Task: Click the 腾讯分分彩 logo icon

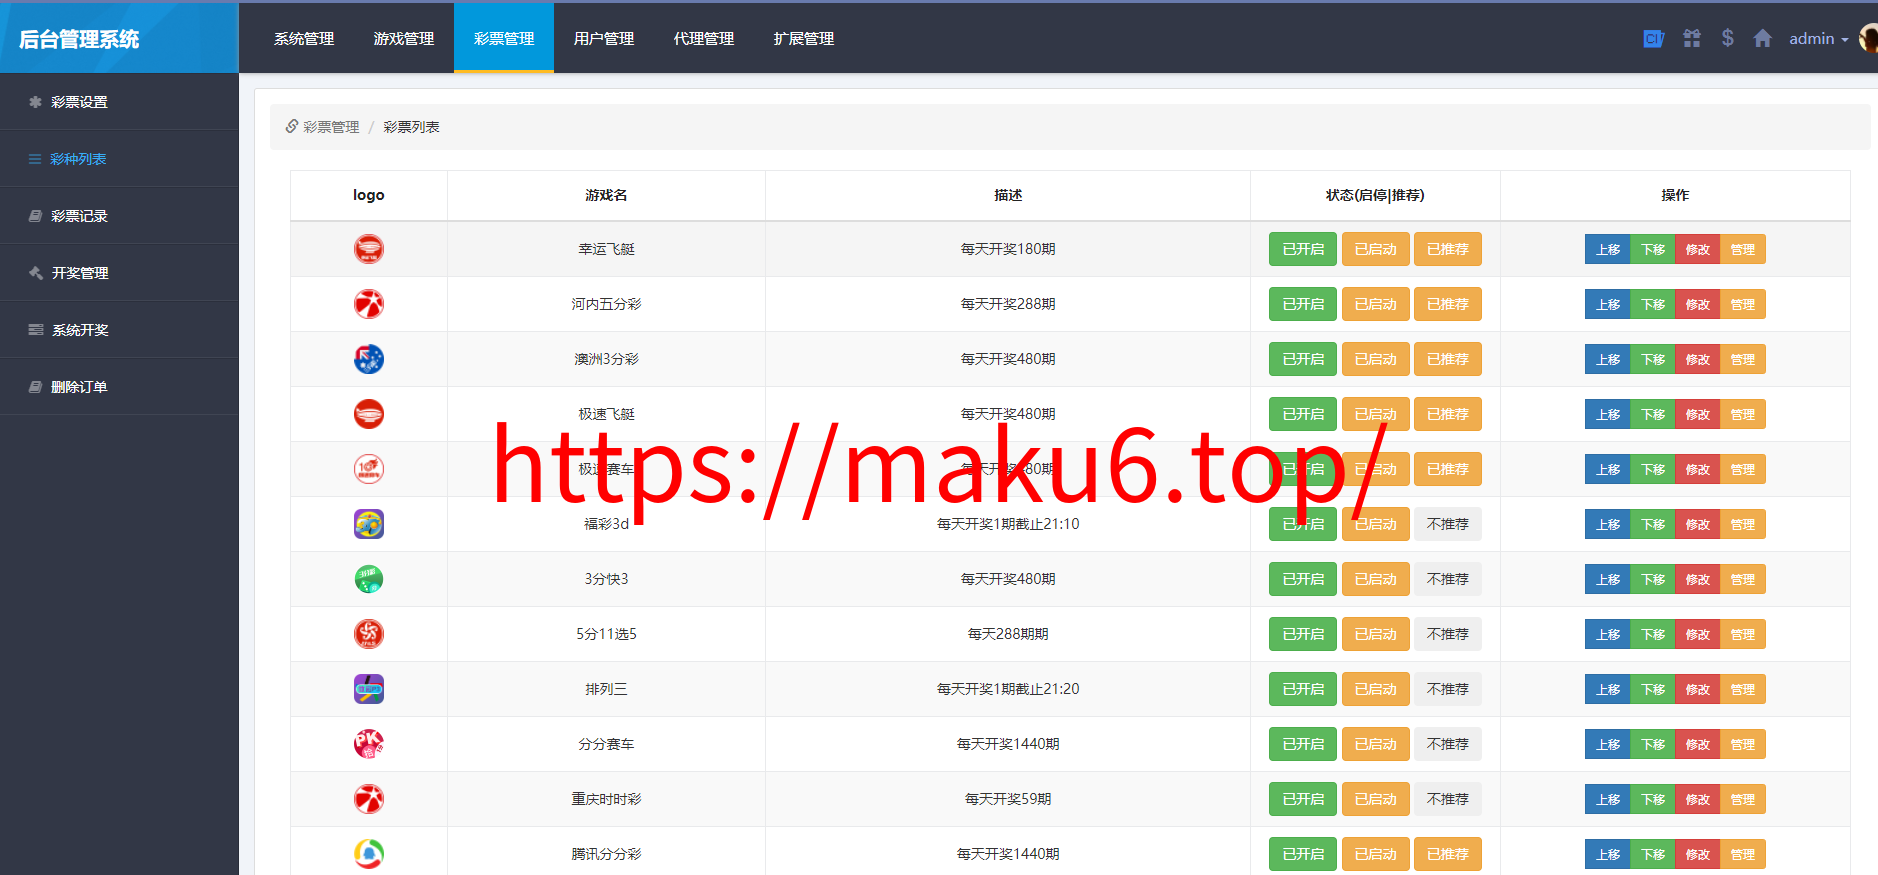Action: [369, 854]
